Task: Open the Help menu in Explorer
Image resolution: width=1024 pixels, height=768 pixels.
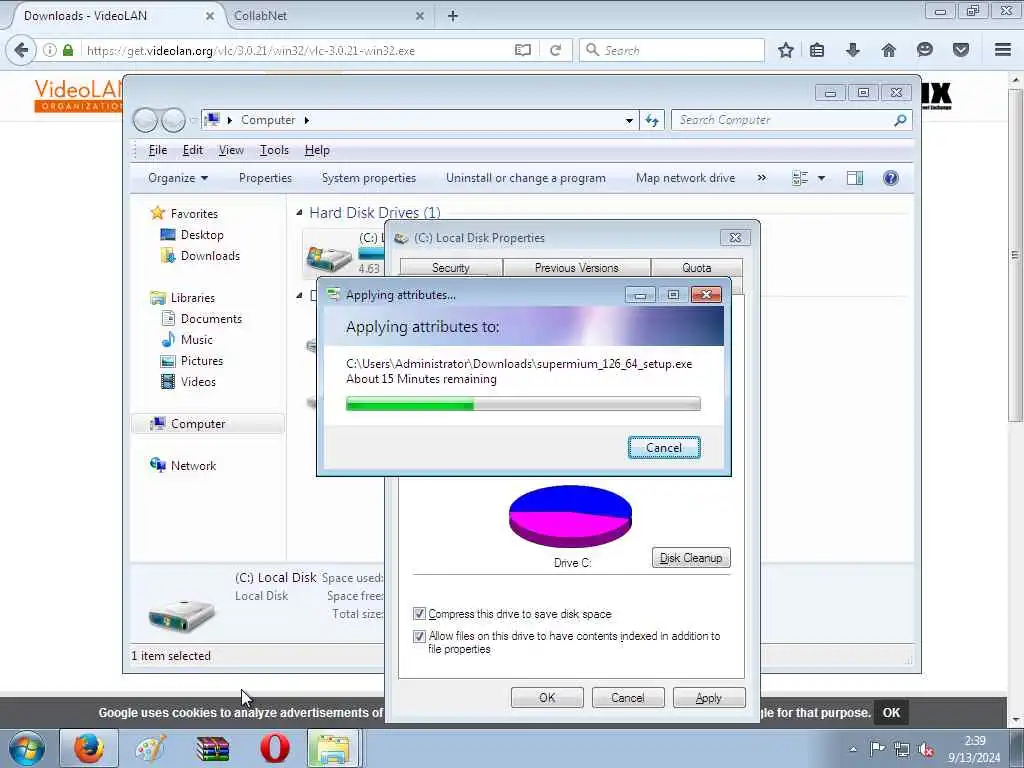Action: pos(317,150)
